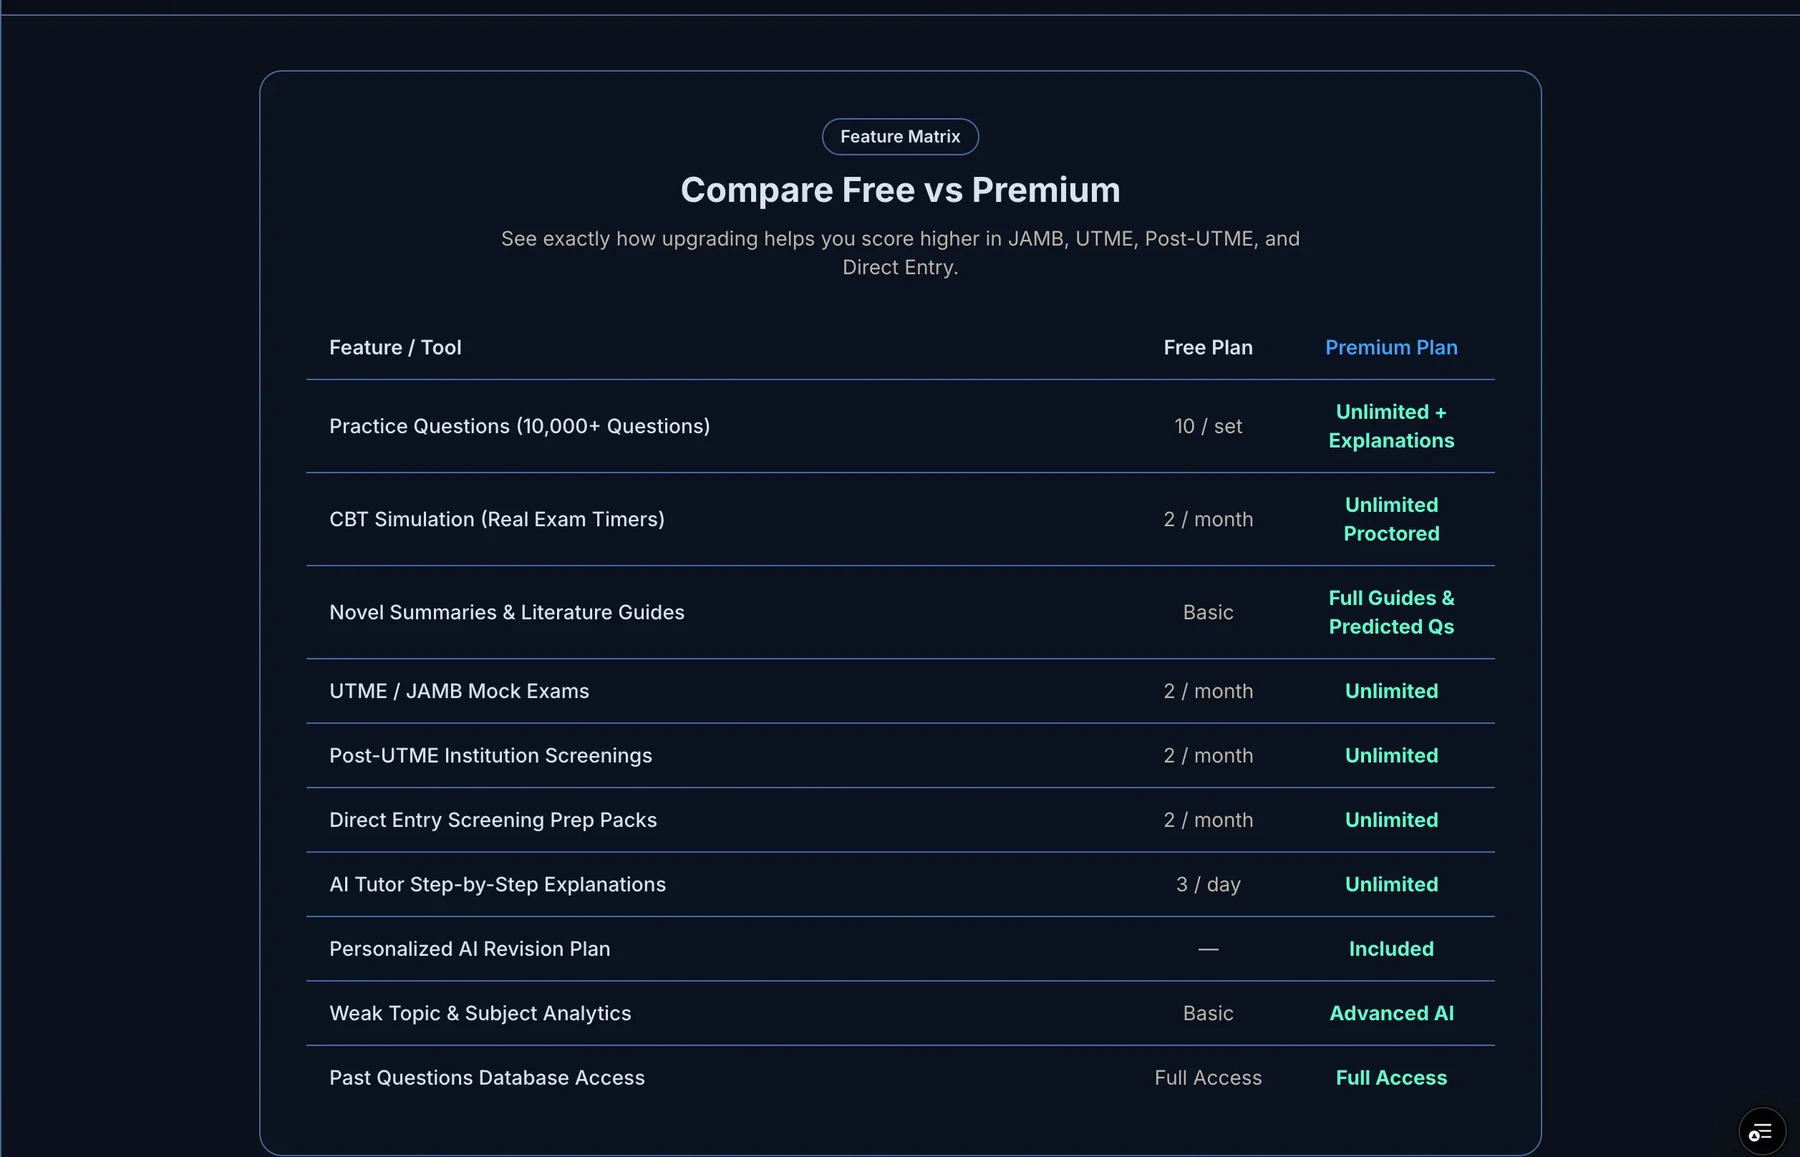
Task: Click the Feature Matrix badge
Action: 900,137
